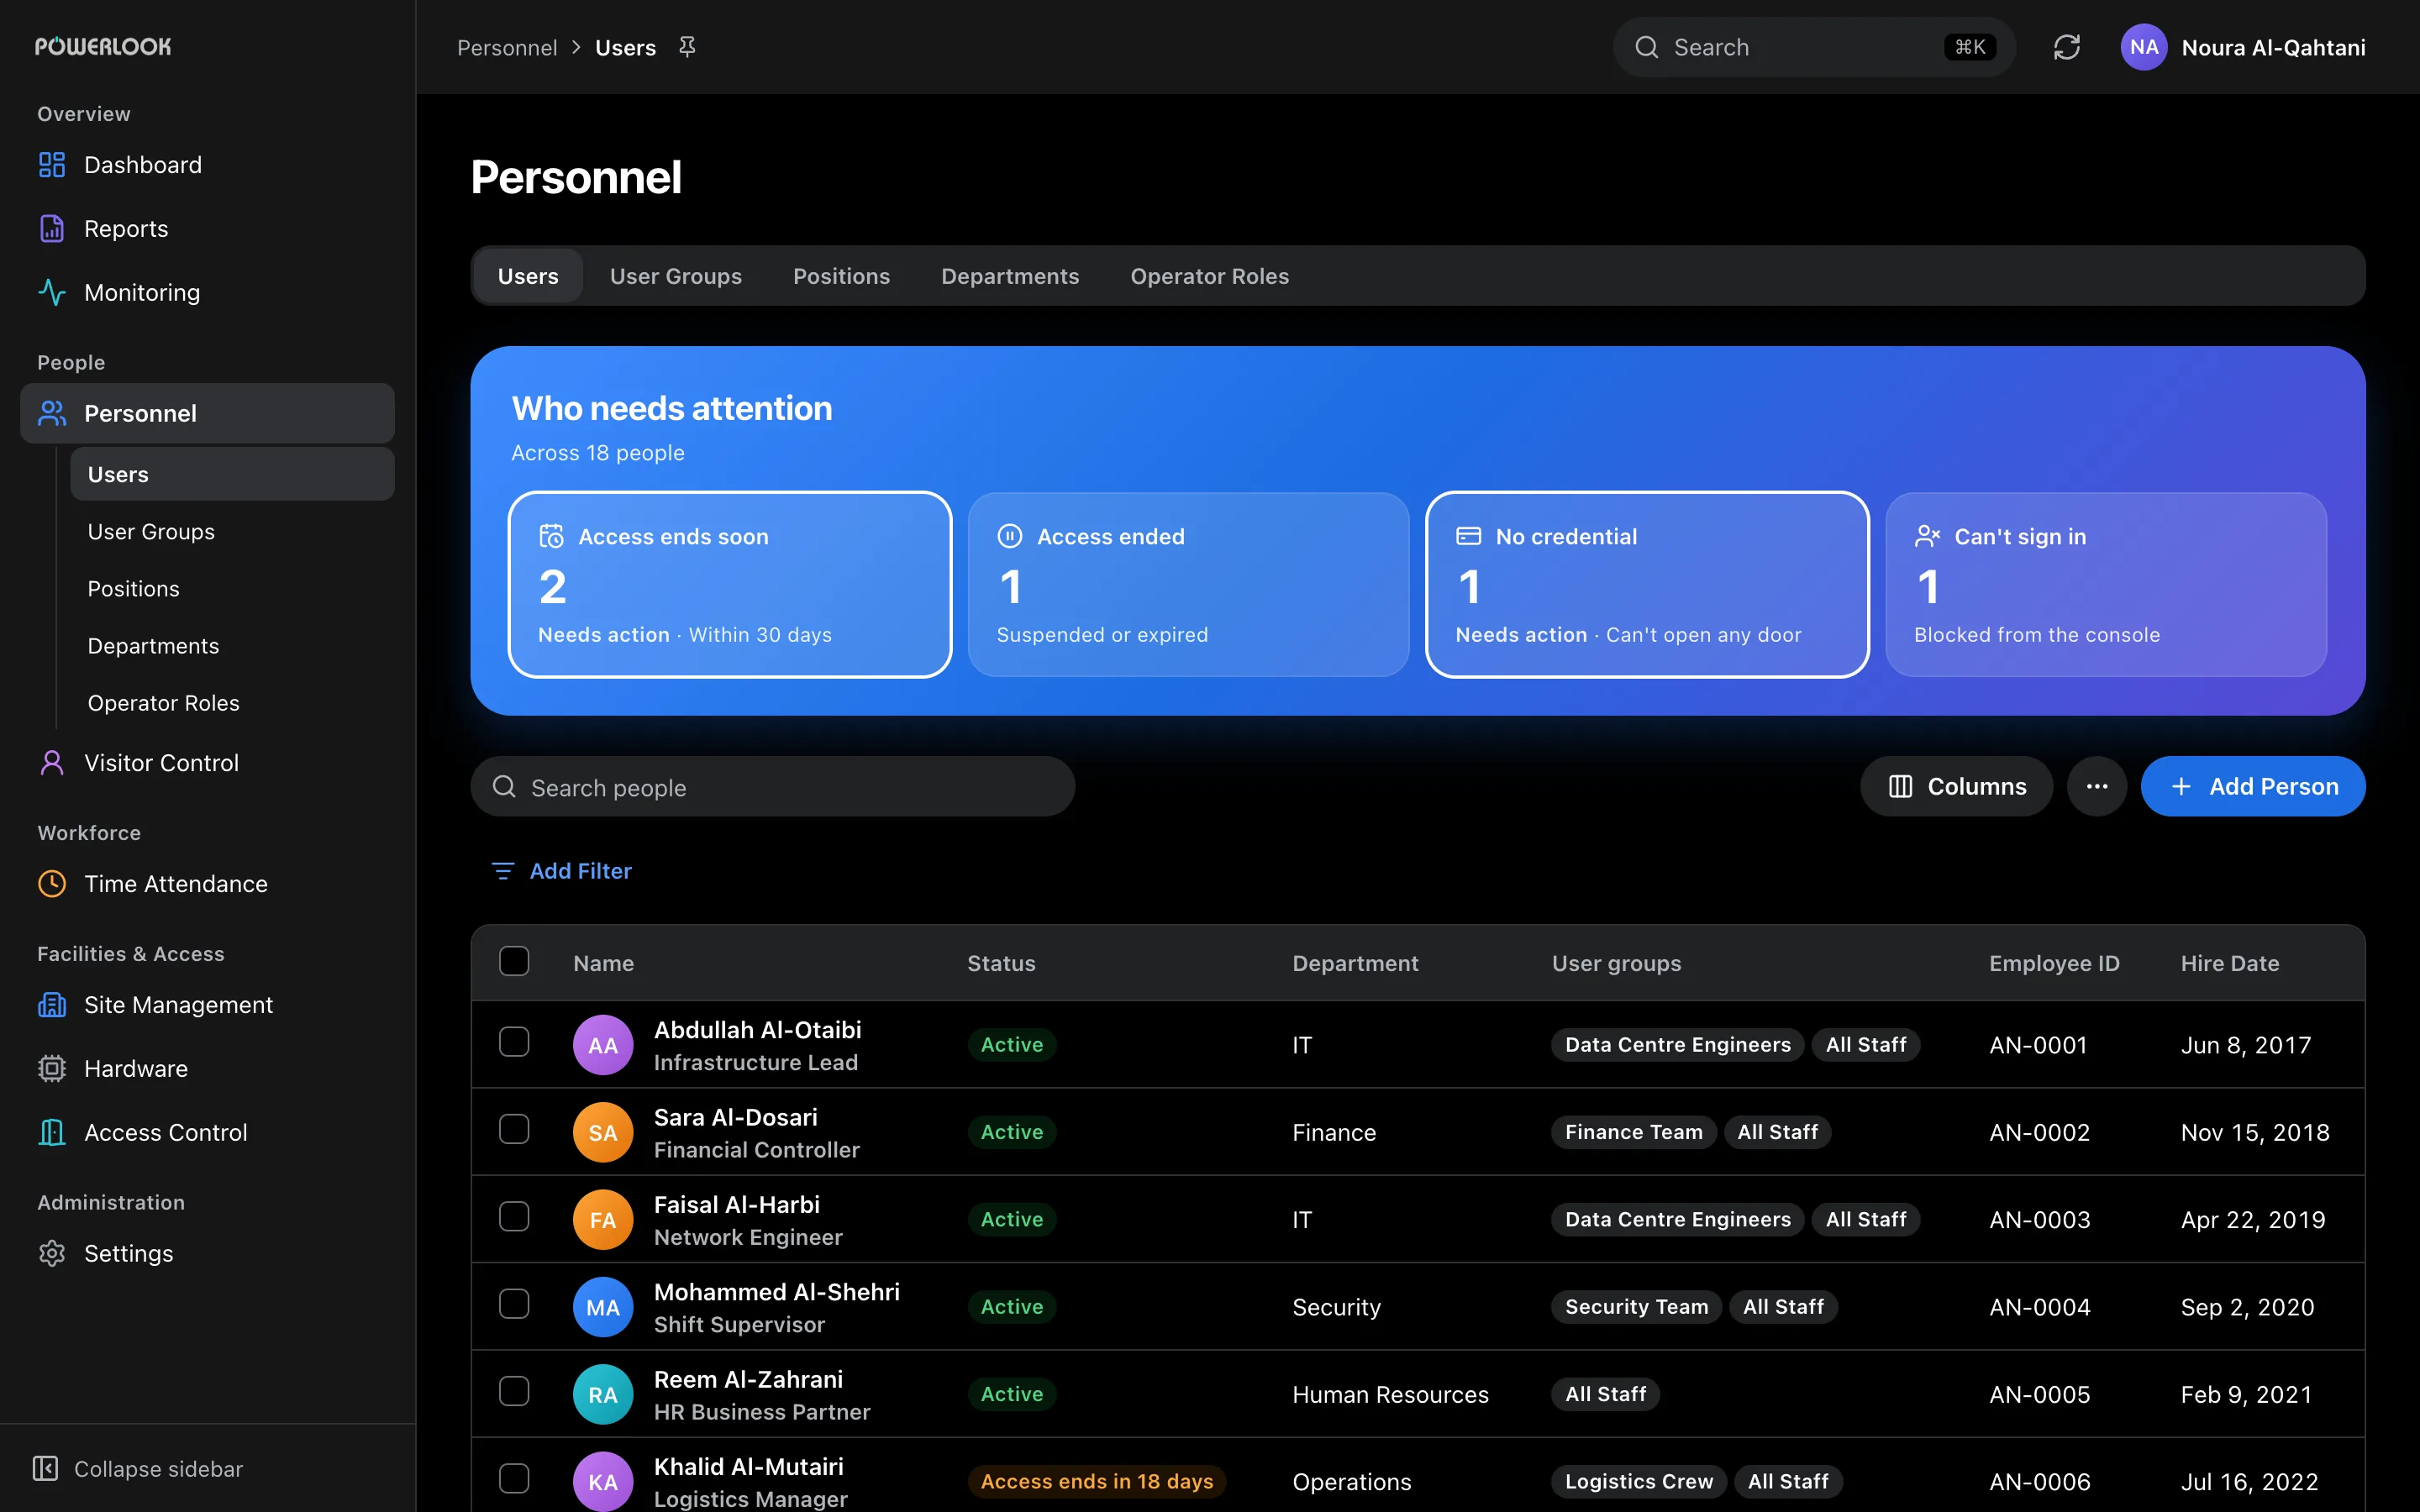
Task: Click the refresh icon in top bar
Action: [x=2066, y=47]
